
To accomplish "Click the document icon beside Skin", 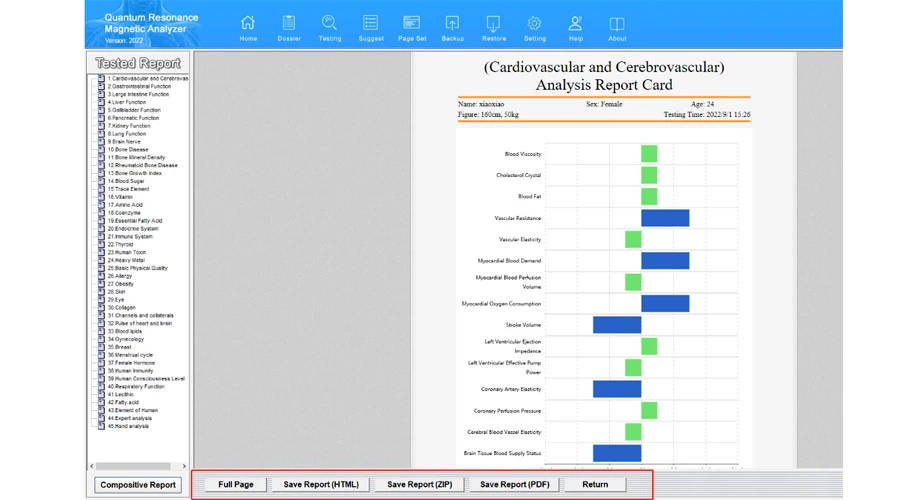I will [101, 292].
